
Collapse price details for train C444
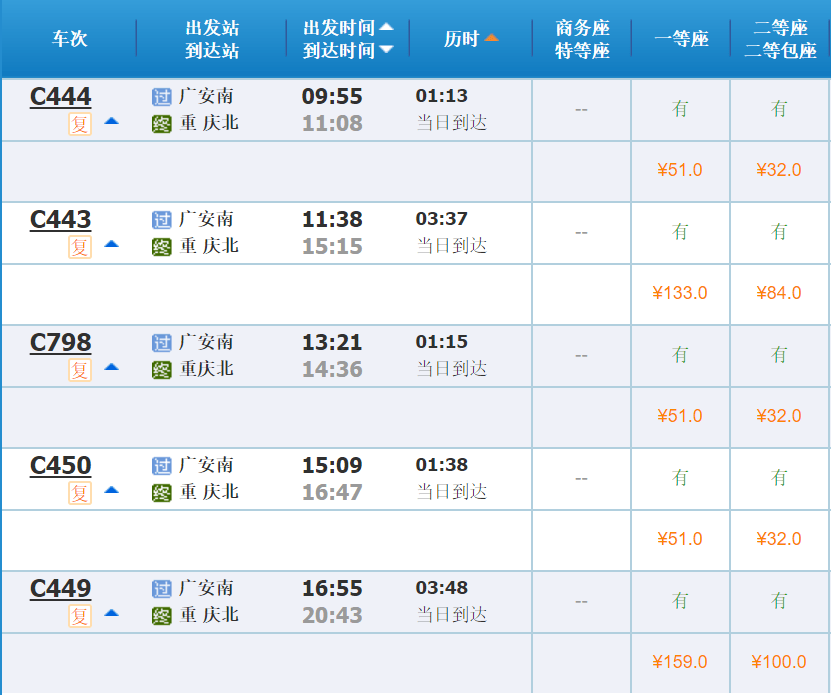(111, 121)
